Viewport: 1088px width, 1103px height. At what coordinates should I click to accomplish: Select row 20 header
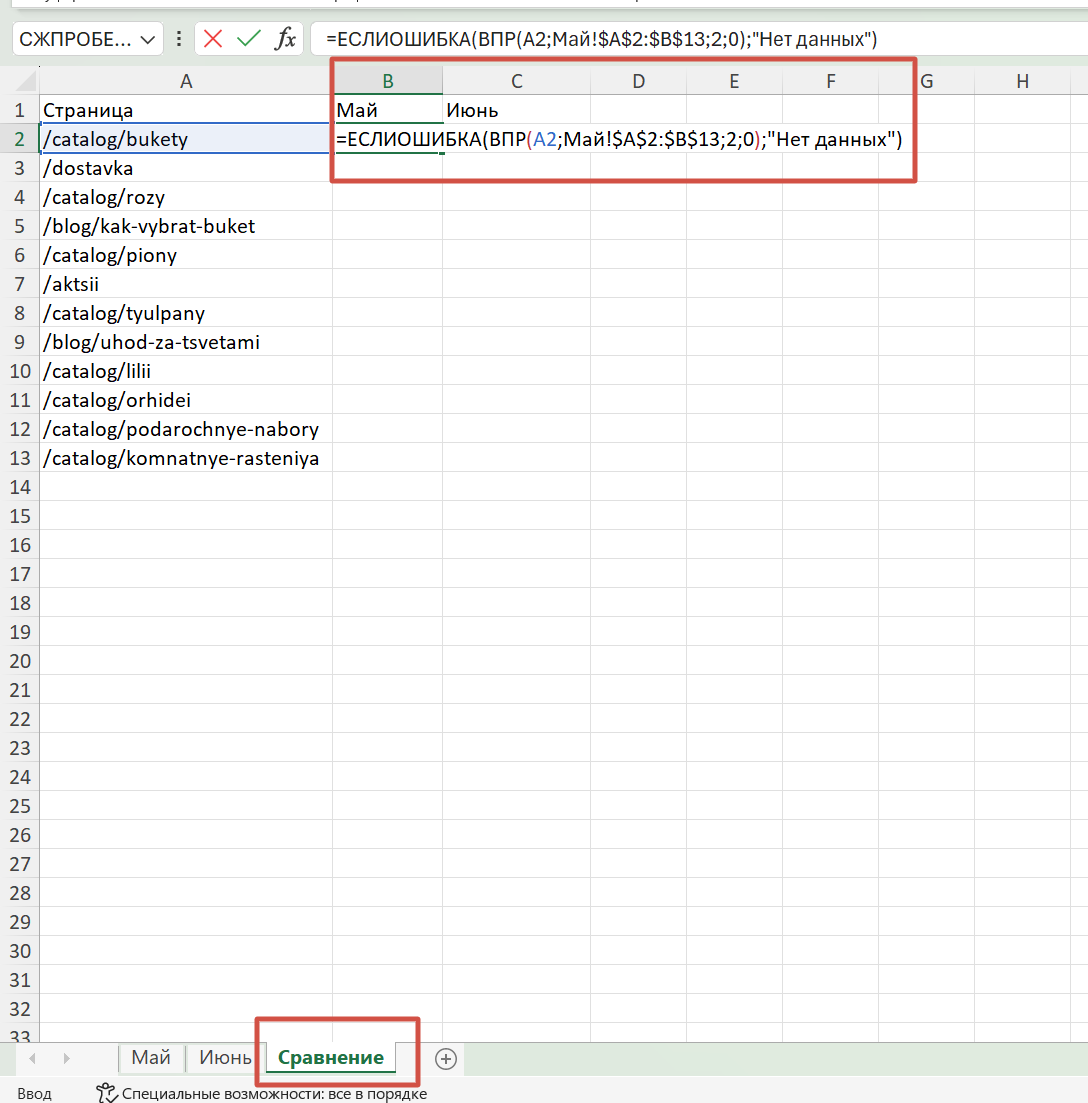click(x=20, y=661)
